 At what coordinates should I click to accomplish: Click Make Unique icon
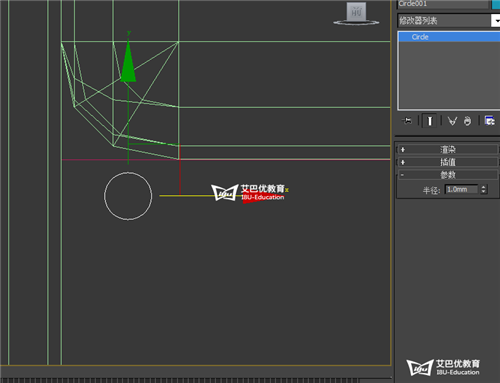452,121
